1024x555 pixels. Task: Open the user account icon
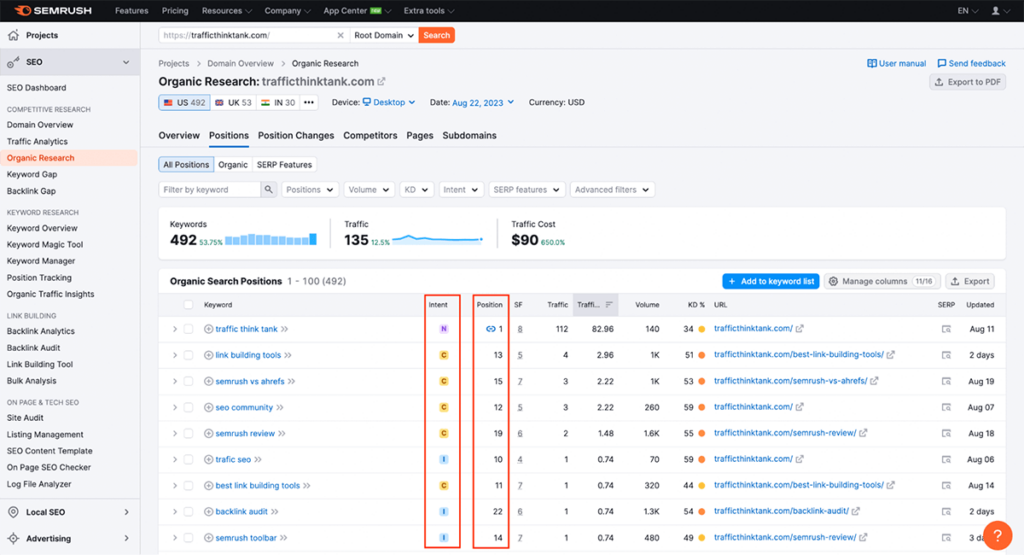click(995, 10)
